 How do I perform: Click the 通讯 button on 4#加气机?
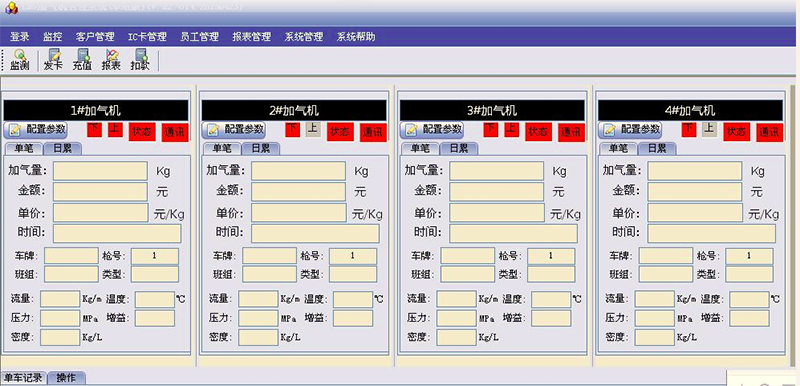click(769, 133)
